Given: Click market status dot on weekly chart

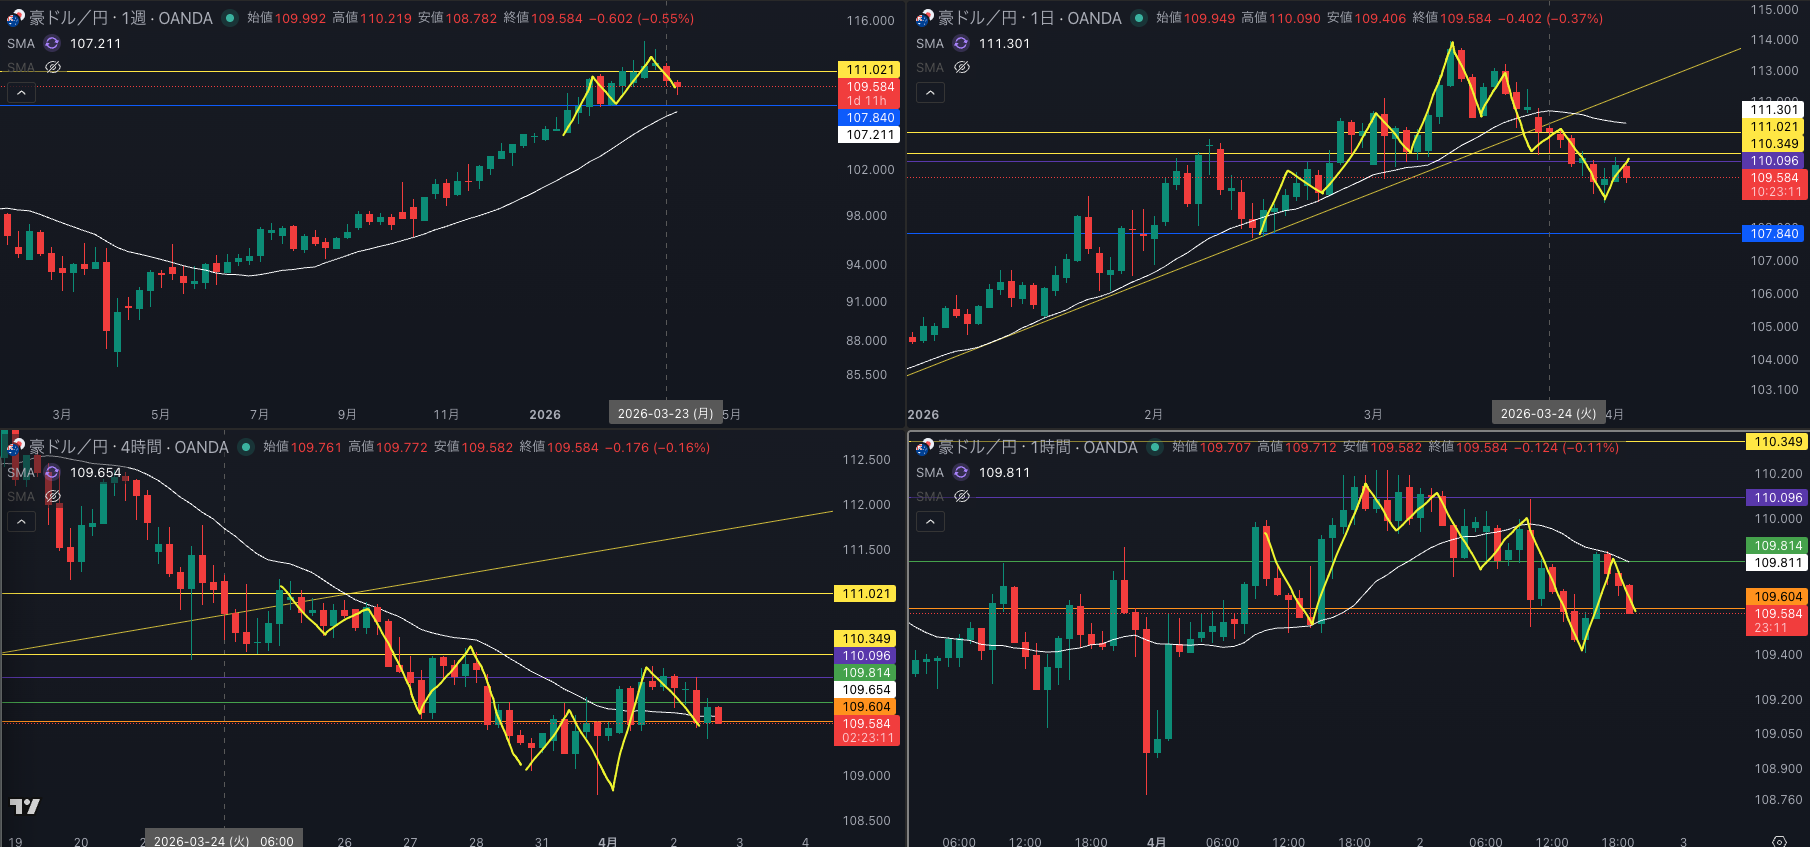Looking at the screenshot, I should pyautogui.click(x=230, y=18).
